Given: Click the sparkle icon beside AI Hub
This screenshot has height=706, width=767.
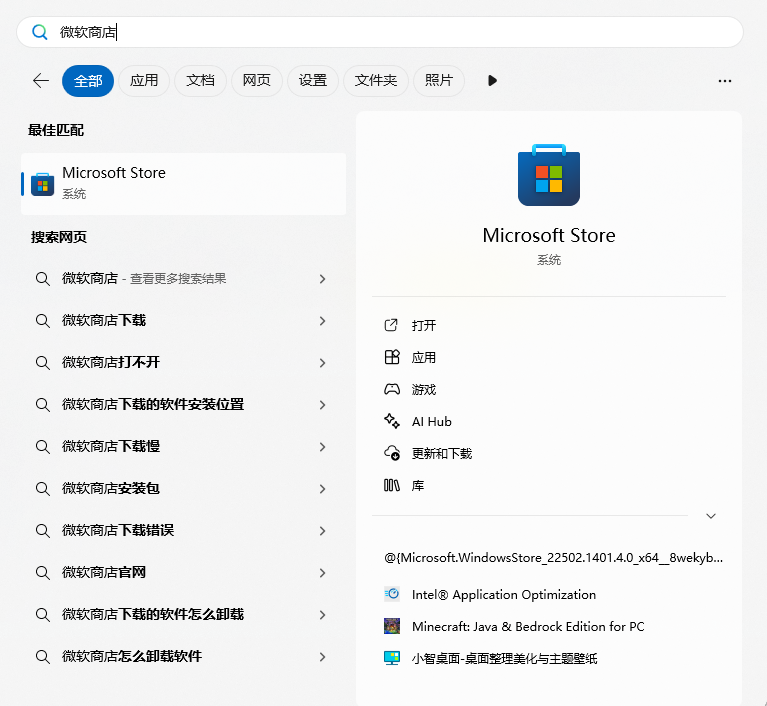Looking at the screenshot, I should pyautogui.click(x=392, y=421).
